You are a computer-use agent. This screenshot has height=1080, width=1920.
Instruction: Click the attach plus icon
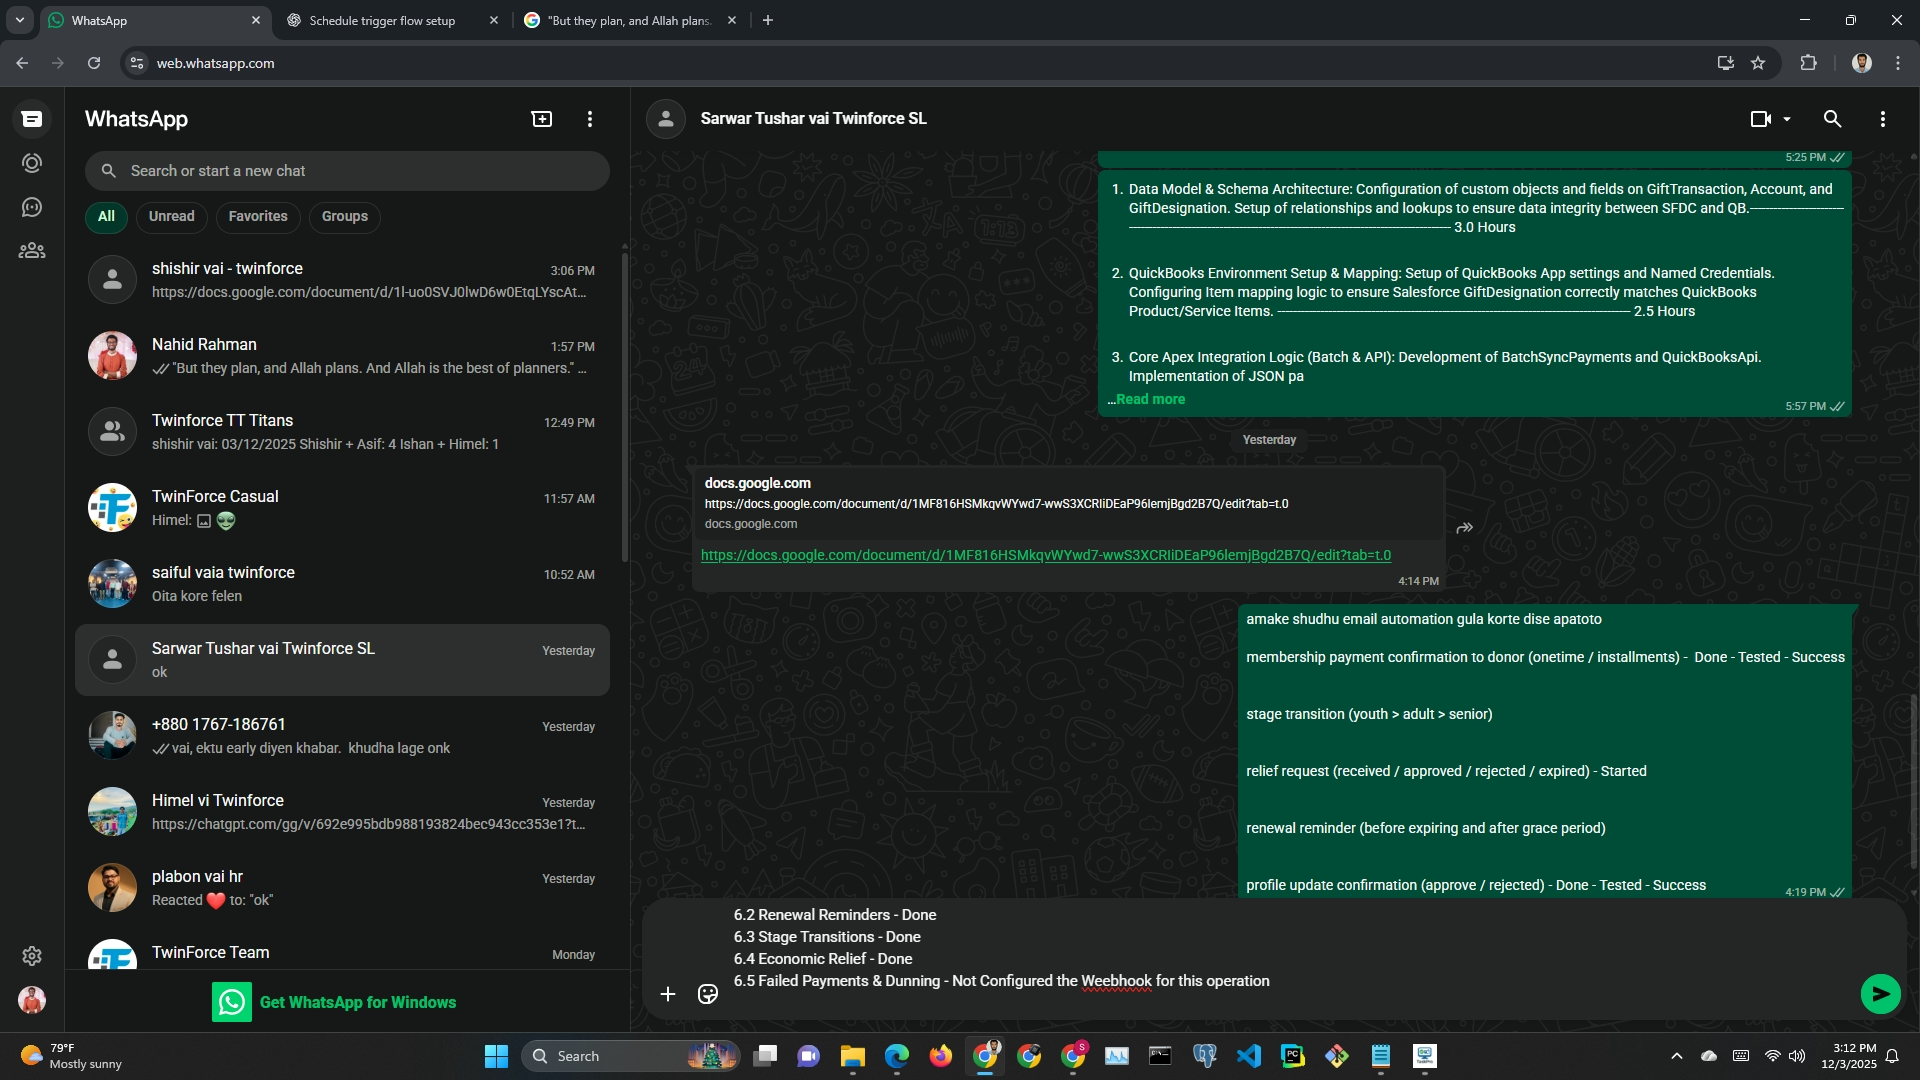tap(668, 994)
